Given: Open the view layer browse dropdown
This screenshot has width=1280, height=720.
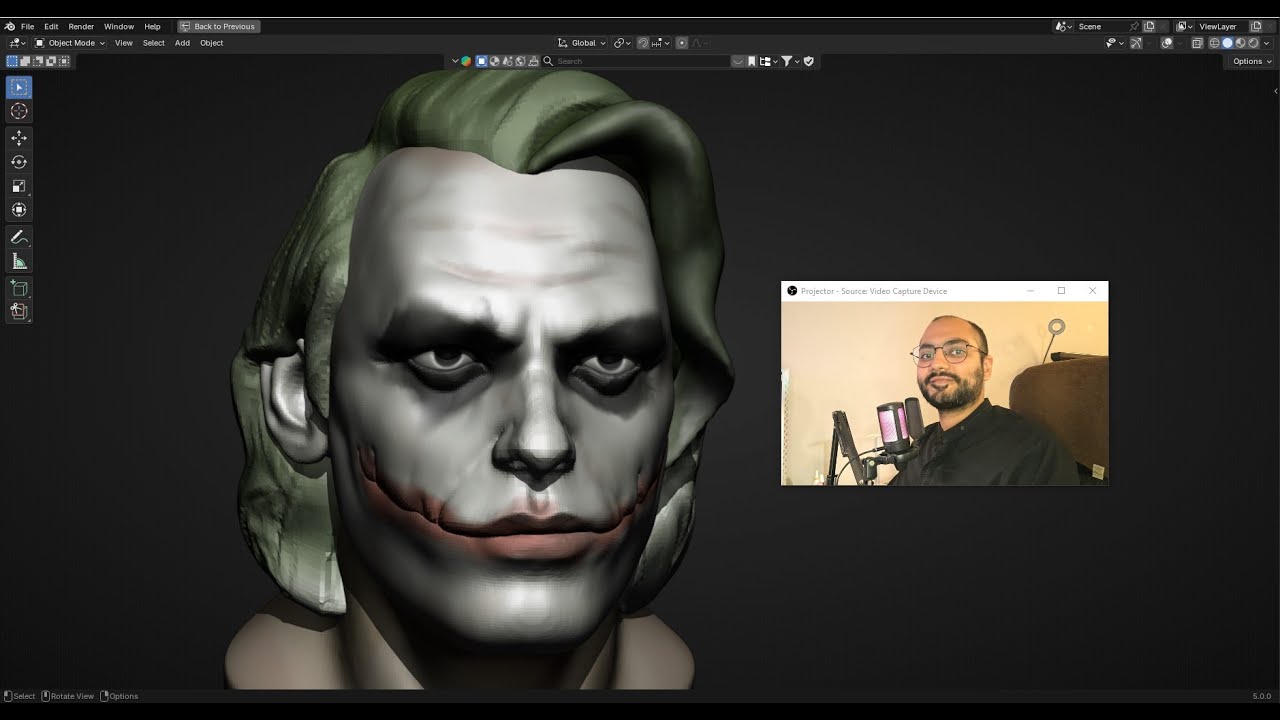Looking at the screenshot, I should [x=1183, y=26].
